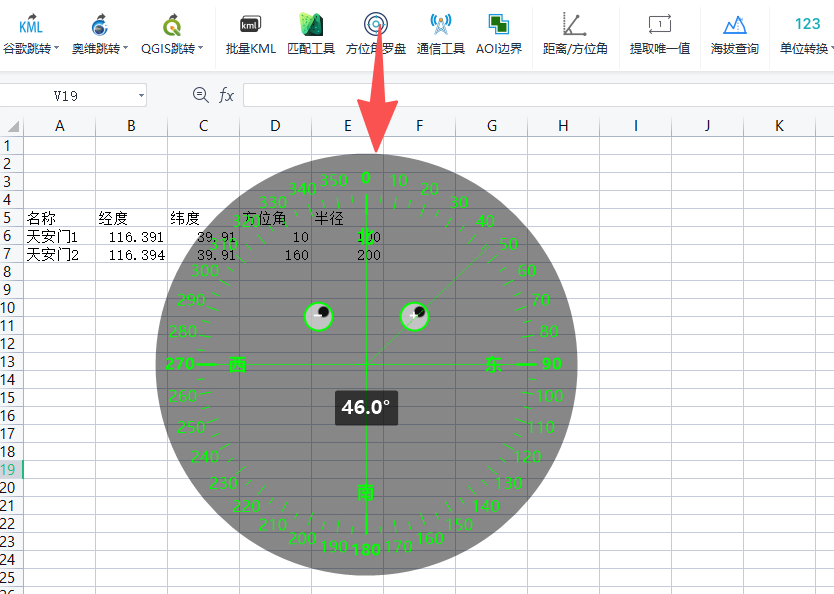Expand the 单位转换 dropdown

point(831,48)
